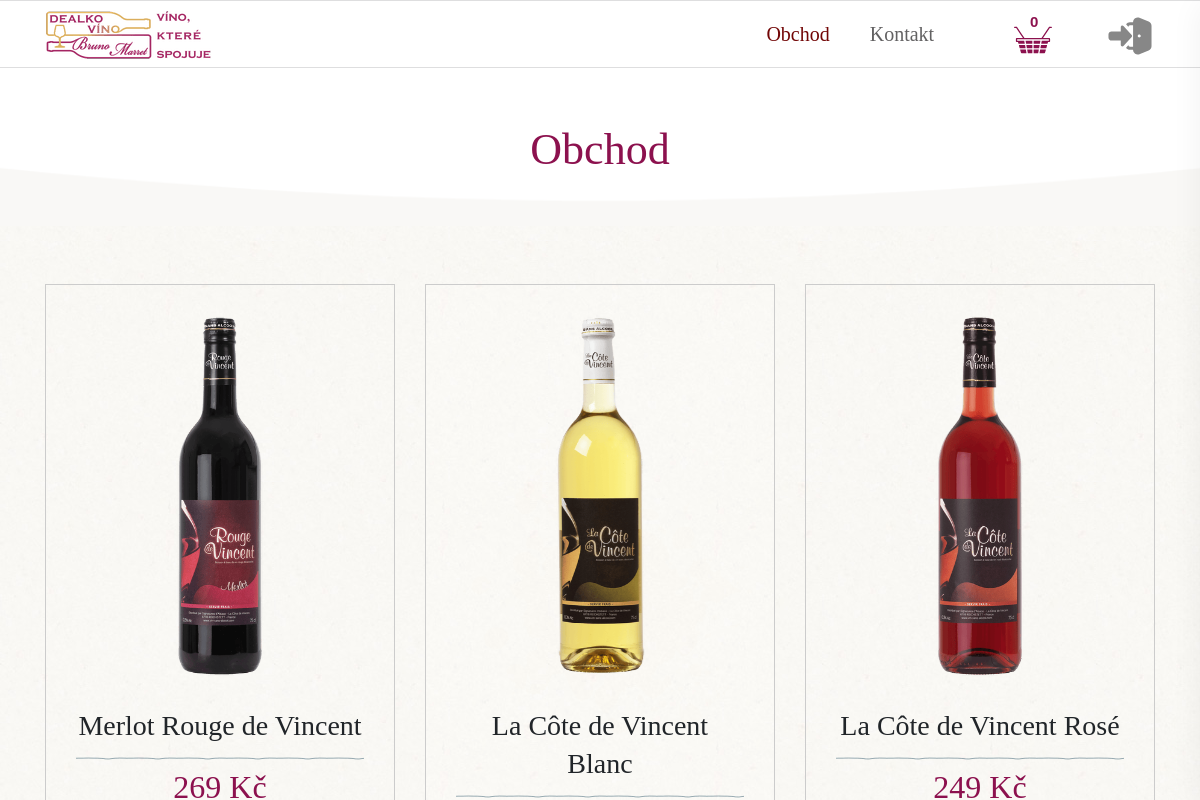Image resolution: width=1200 pixels, height=800 pixels.
Task: Open the Obchod menu item
Action: (798, 34)
